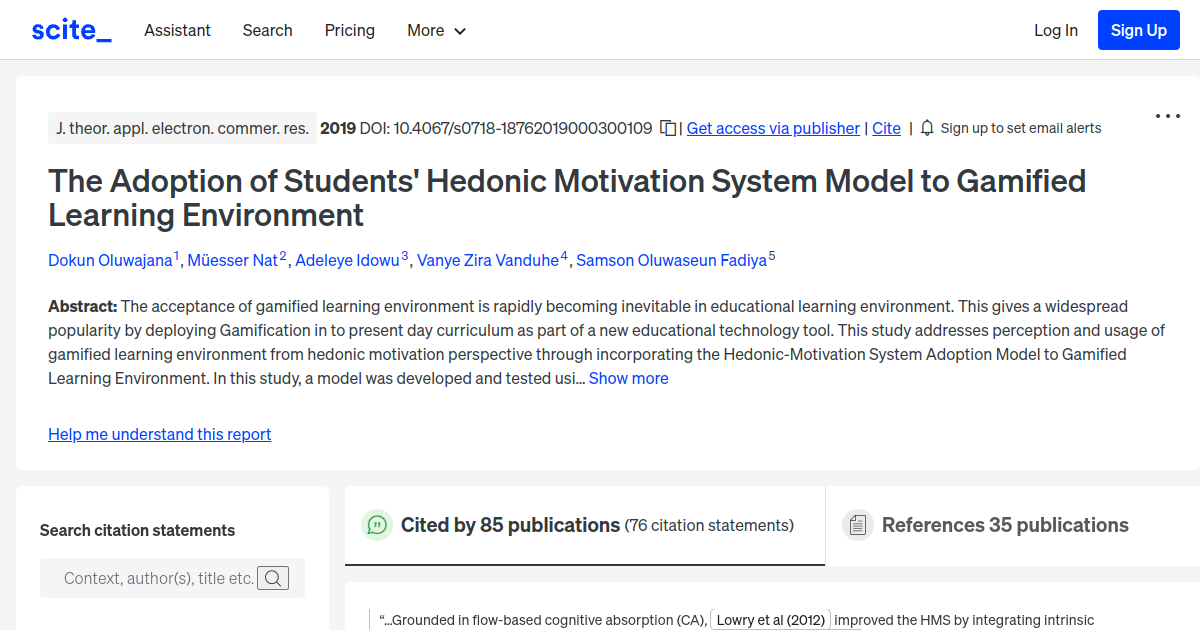Open the three-dot overflow menu
This screenshot has width=1200, height=630.
1167,115
